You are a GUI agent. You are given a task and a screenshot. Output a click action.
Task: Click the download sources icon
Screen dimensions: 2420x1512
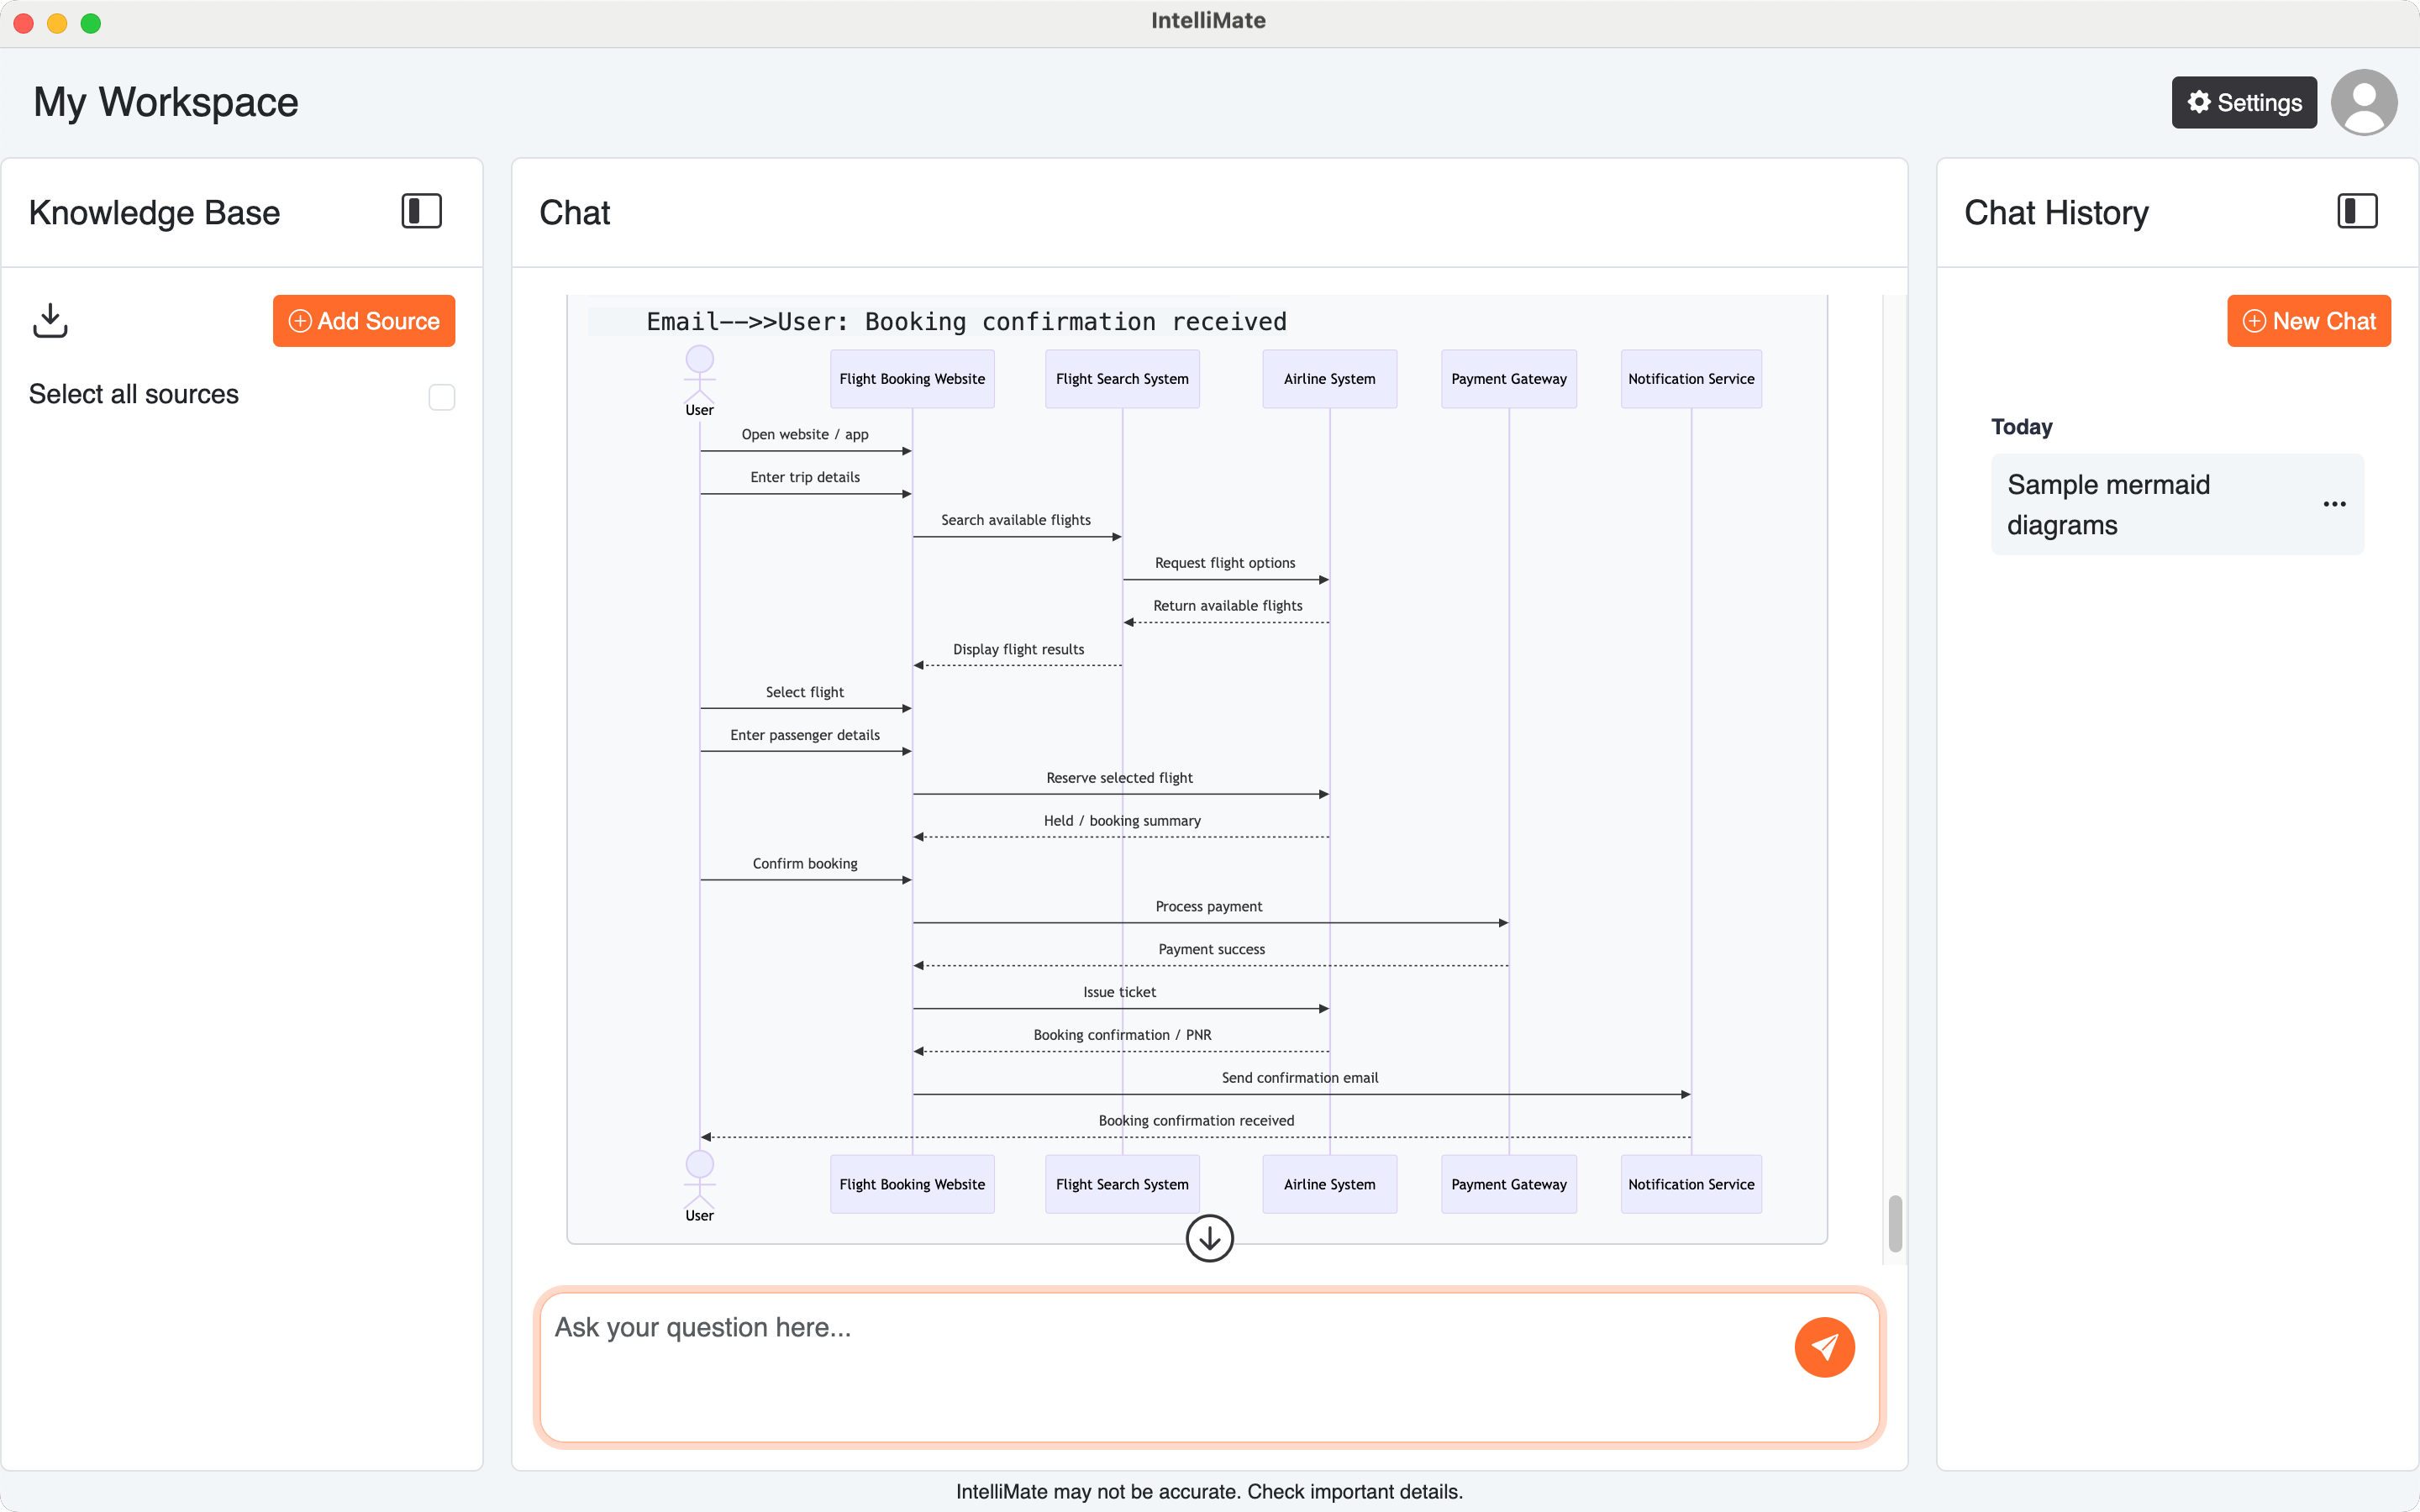pyautogui.click(x=50, y=320)
